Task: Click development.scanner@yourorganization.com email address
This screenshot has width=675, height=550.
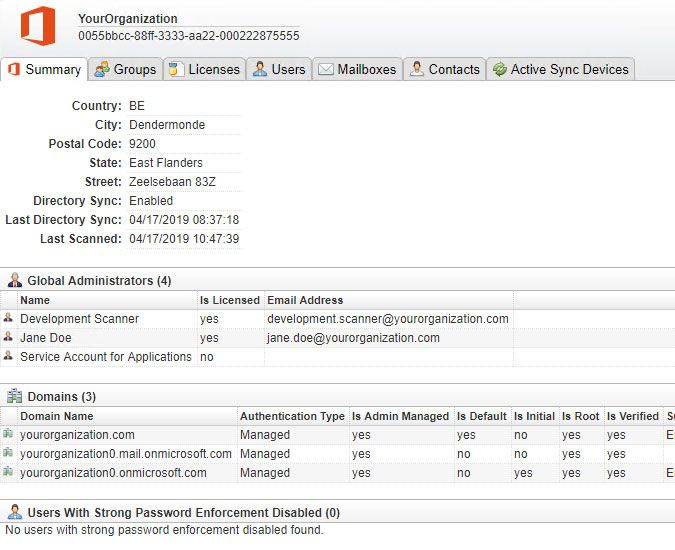Action: point(388,319)
